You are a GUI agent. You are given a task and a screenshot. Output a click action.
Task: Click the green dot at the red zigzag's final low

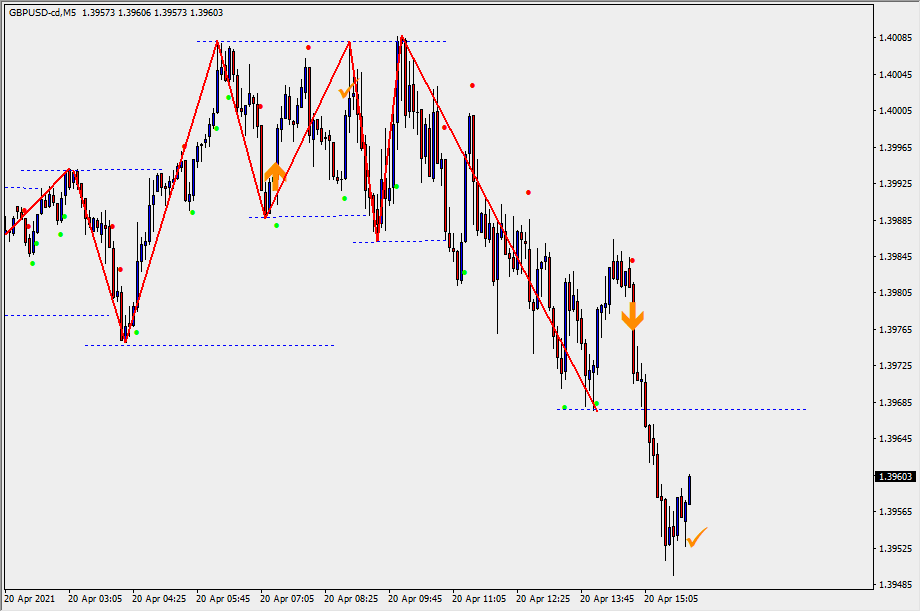pyautogui.click(x=597, y=404)
